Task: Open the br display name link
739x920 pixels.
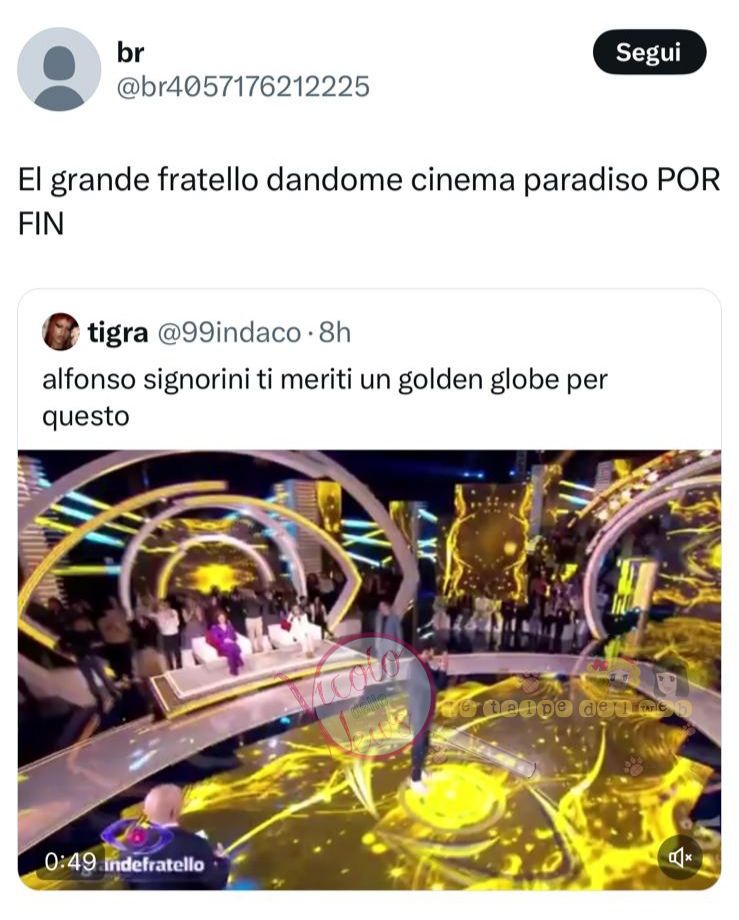Action: (130, 52)
